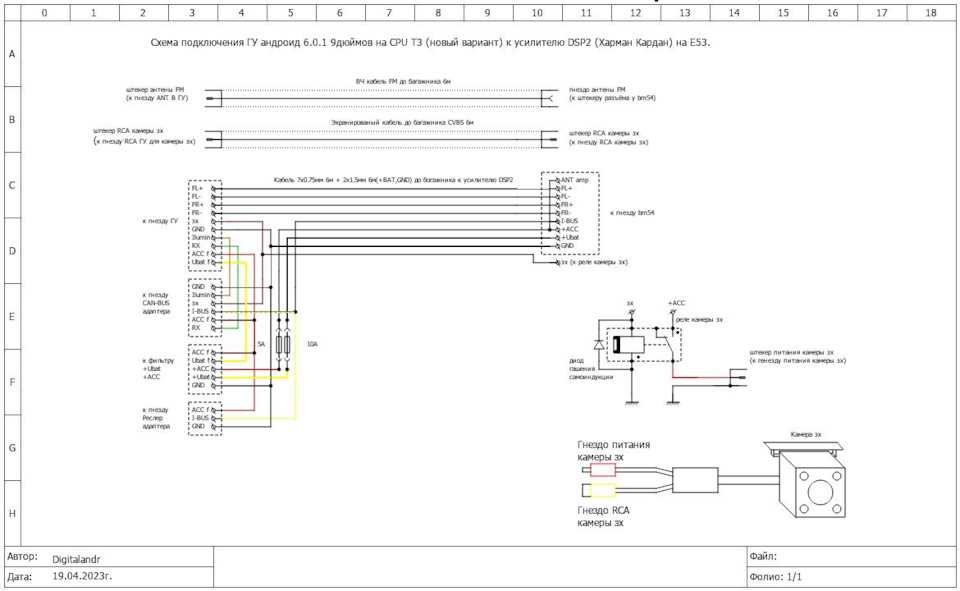
Task: Click row header F on the left edge
Action: (x=12, y=382)
